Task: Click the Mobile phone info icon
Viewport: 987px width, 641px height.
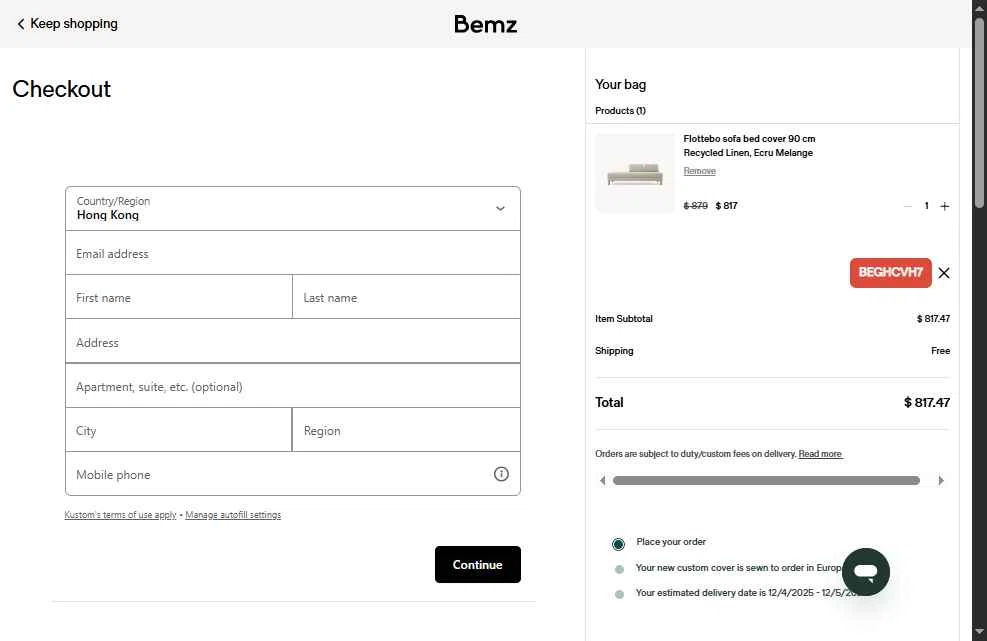Action: tap(501, 474)
